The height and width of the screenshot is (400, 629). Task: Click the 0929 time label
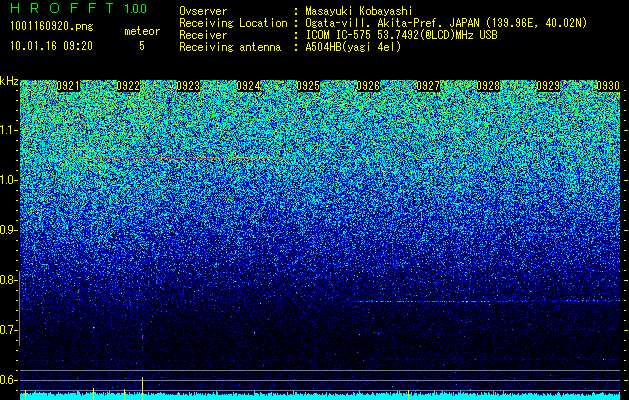(548, 86)
